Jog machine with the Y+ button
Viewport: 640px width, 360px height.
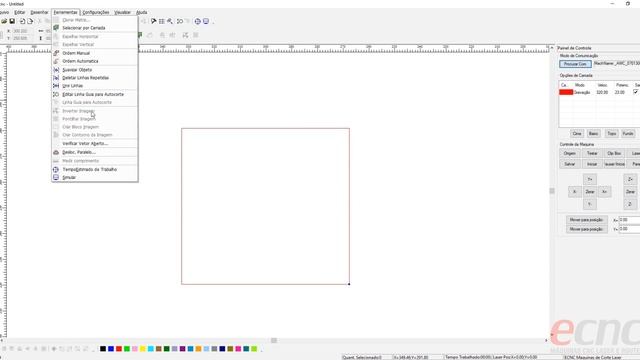pos(590,180)
